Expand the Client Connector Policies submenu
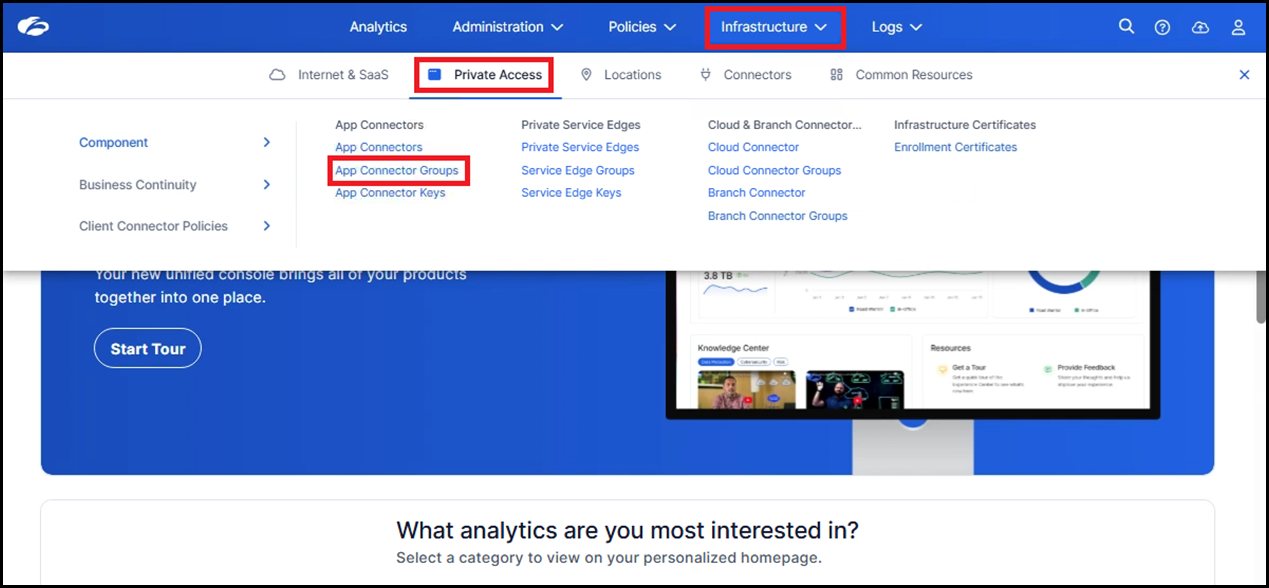This screenshot has height=588, width=1269. point(175,226)
